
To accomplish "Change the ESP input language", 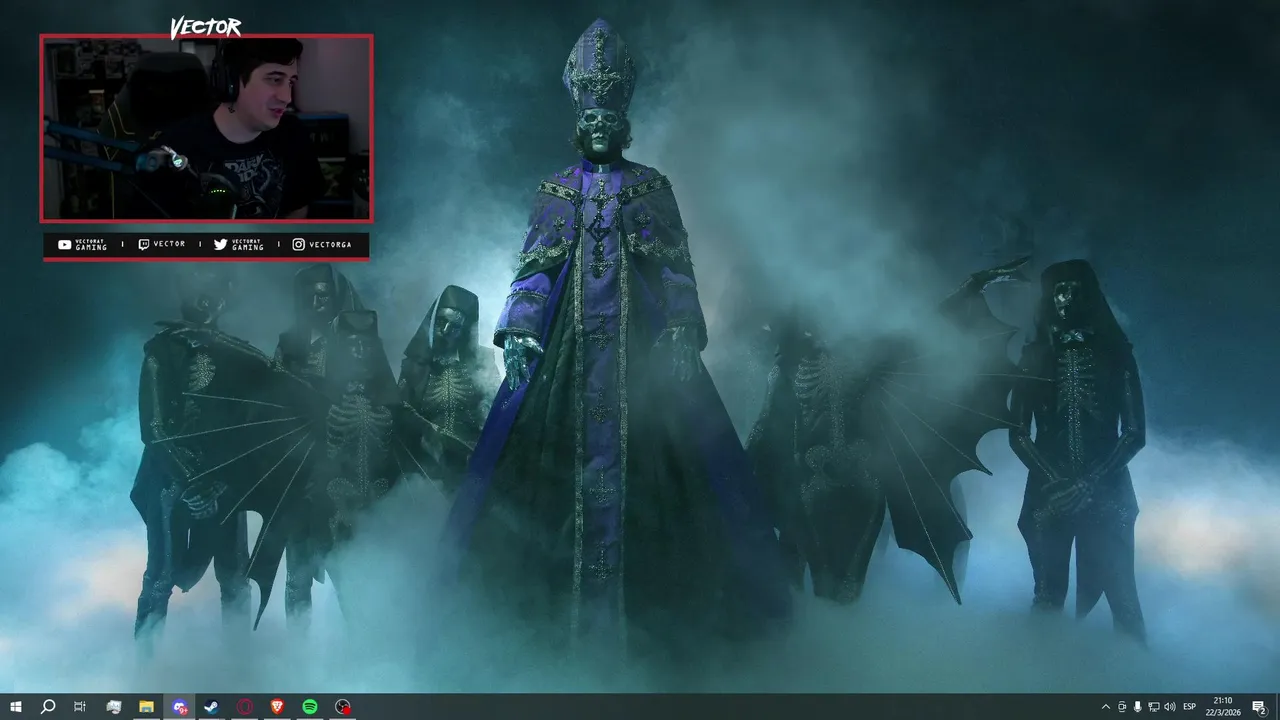I will point(1190,707).
